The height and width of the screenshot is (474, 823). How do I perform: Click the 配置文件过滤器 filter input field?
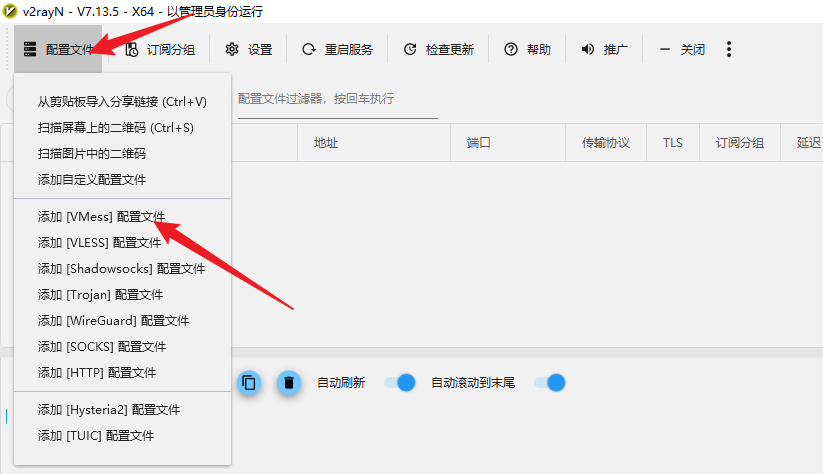(x=336, y=99)
